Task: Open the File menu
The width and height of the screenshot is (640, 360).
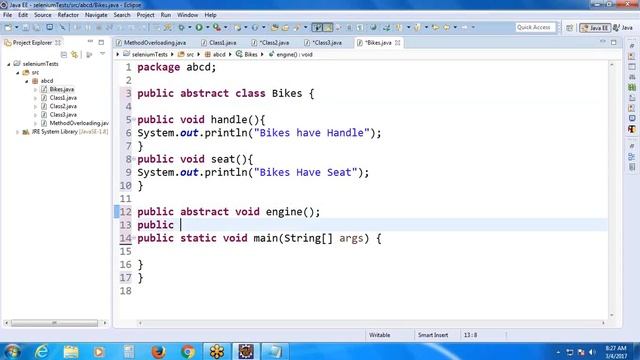Action: pos(7,15)
